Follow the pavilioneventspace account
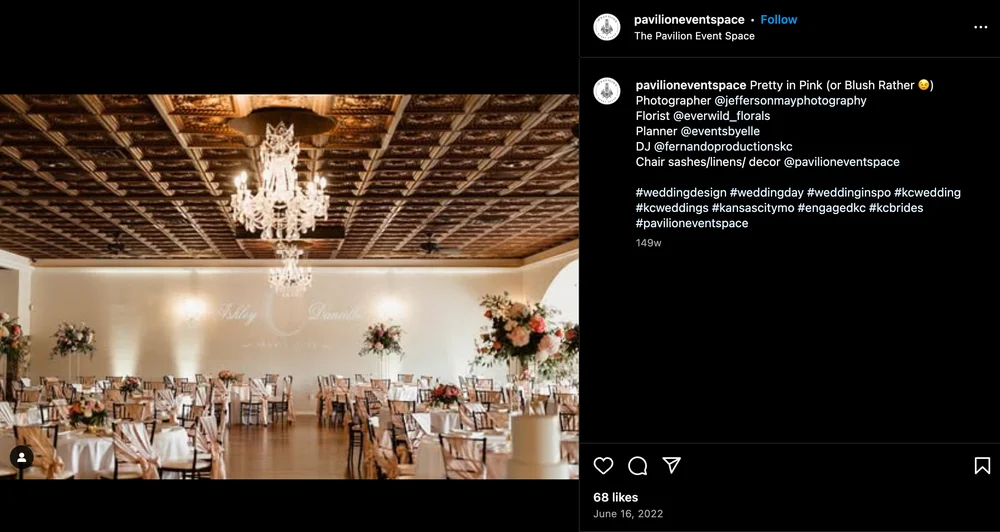Image resolution: width=1000 pixels, height=532 pixels. (x=779, y=20)
